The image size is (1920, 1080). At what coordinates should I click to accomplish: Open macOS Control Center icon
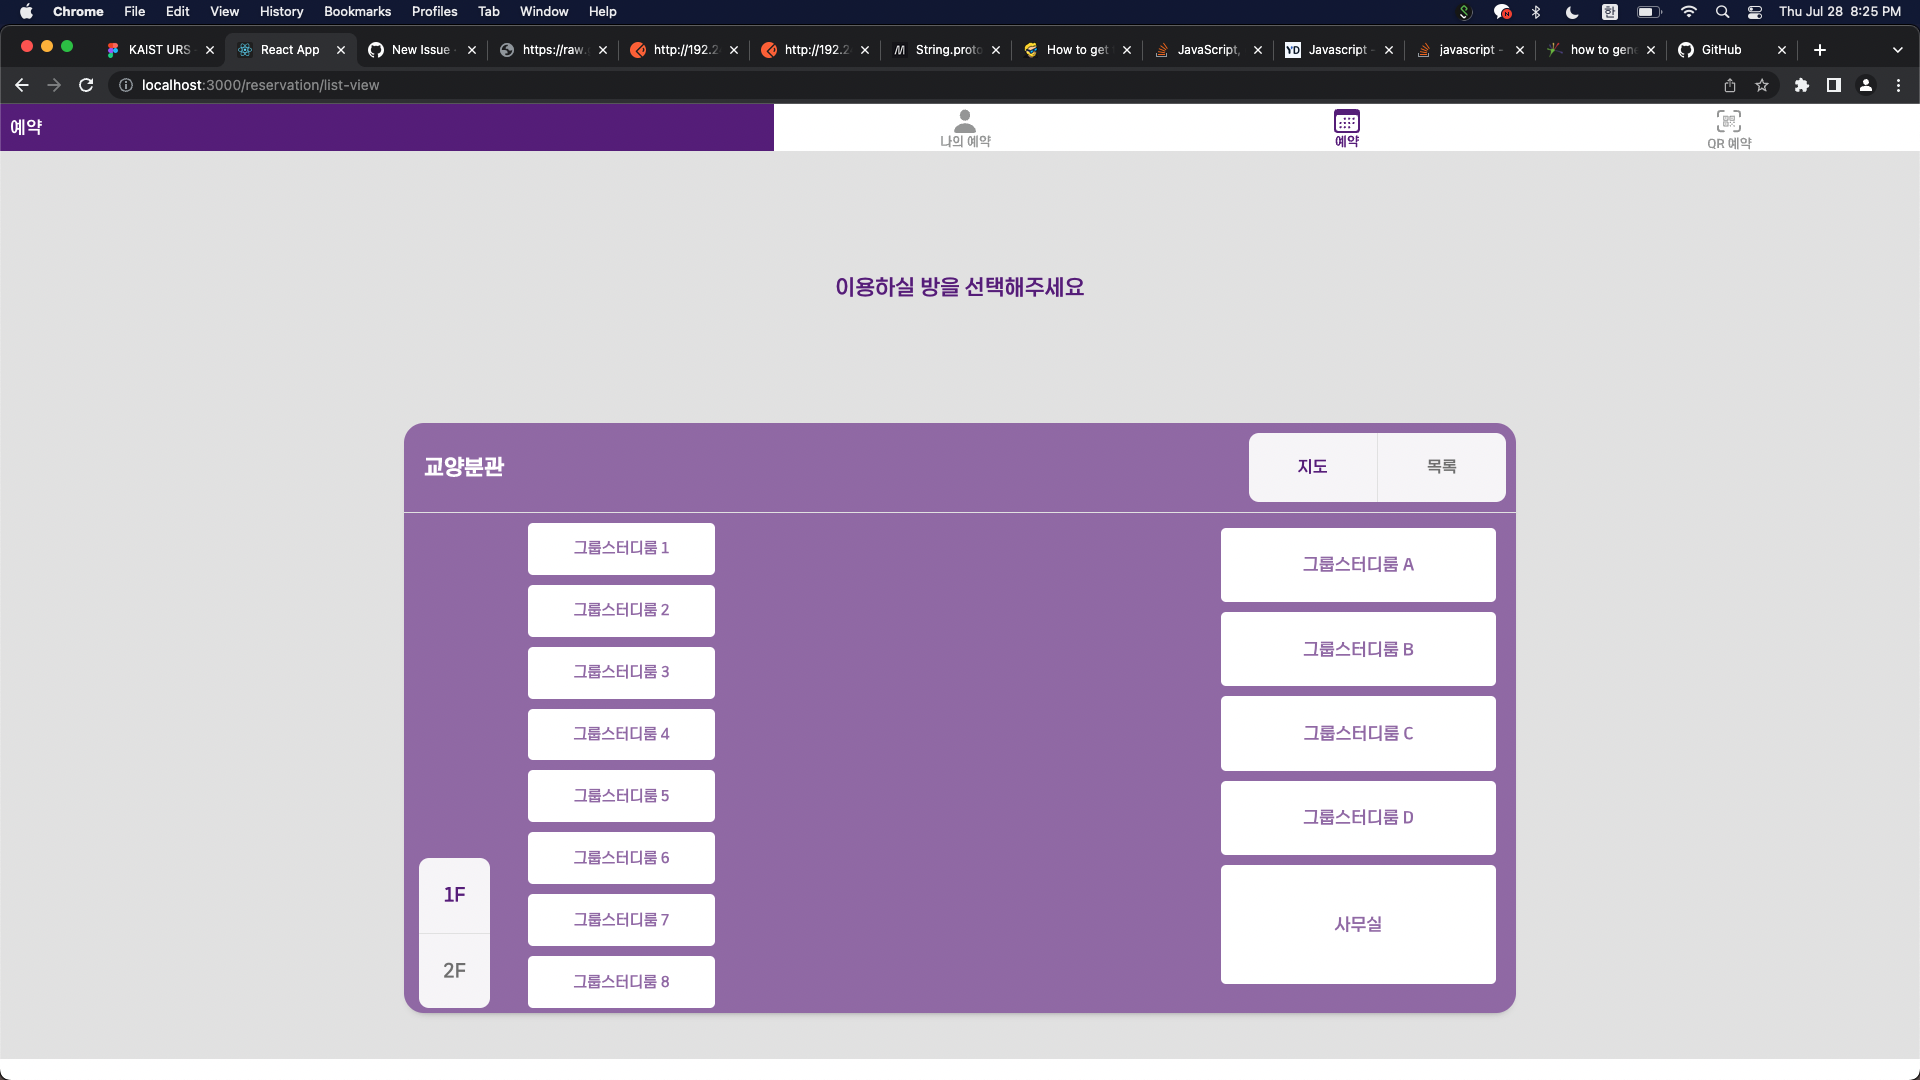(1755, 12)
